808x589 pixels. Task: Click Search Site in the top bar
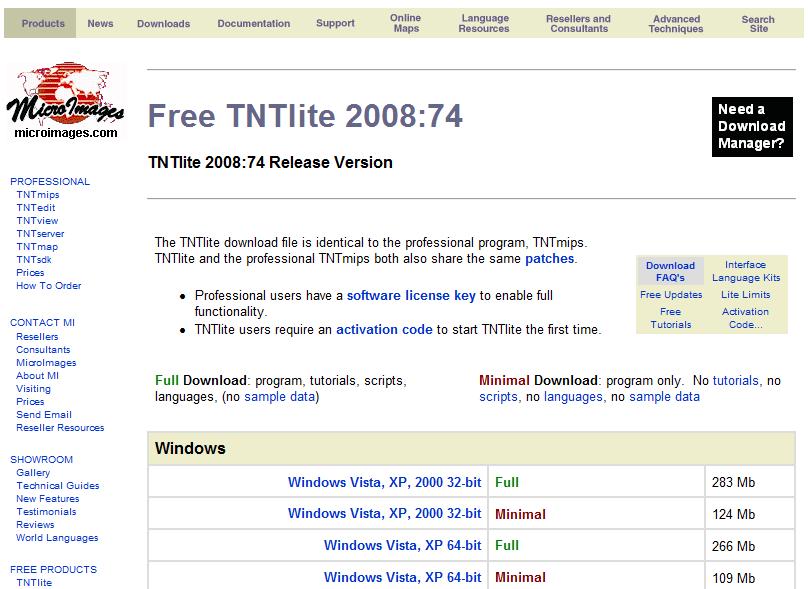pos(758,24)
